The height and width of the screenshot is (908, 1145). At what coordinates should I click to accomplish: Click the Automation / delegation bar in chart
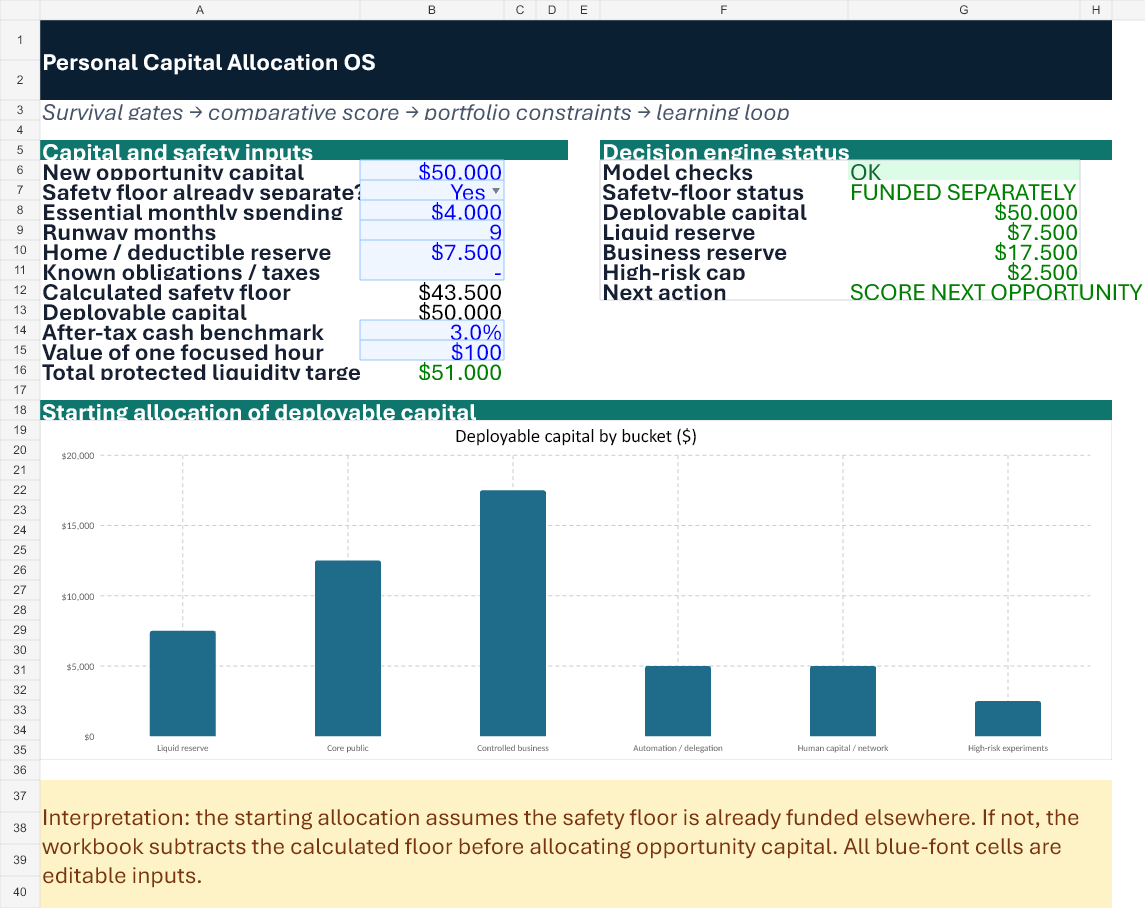tap(678, 701)
